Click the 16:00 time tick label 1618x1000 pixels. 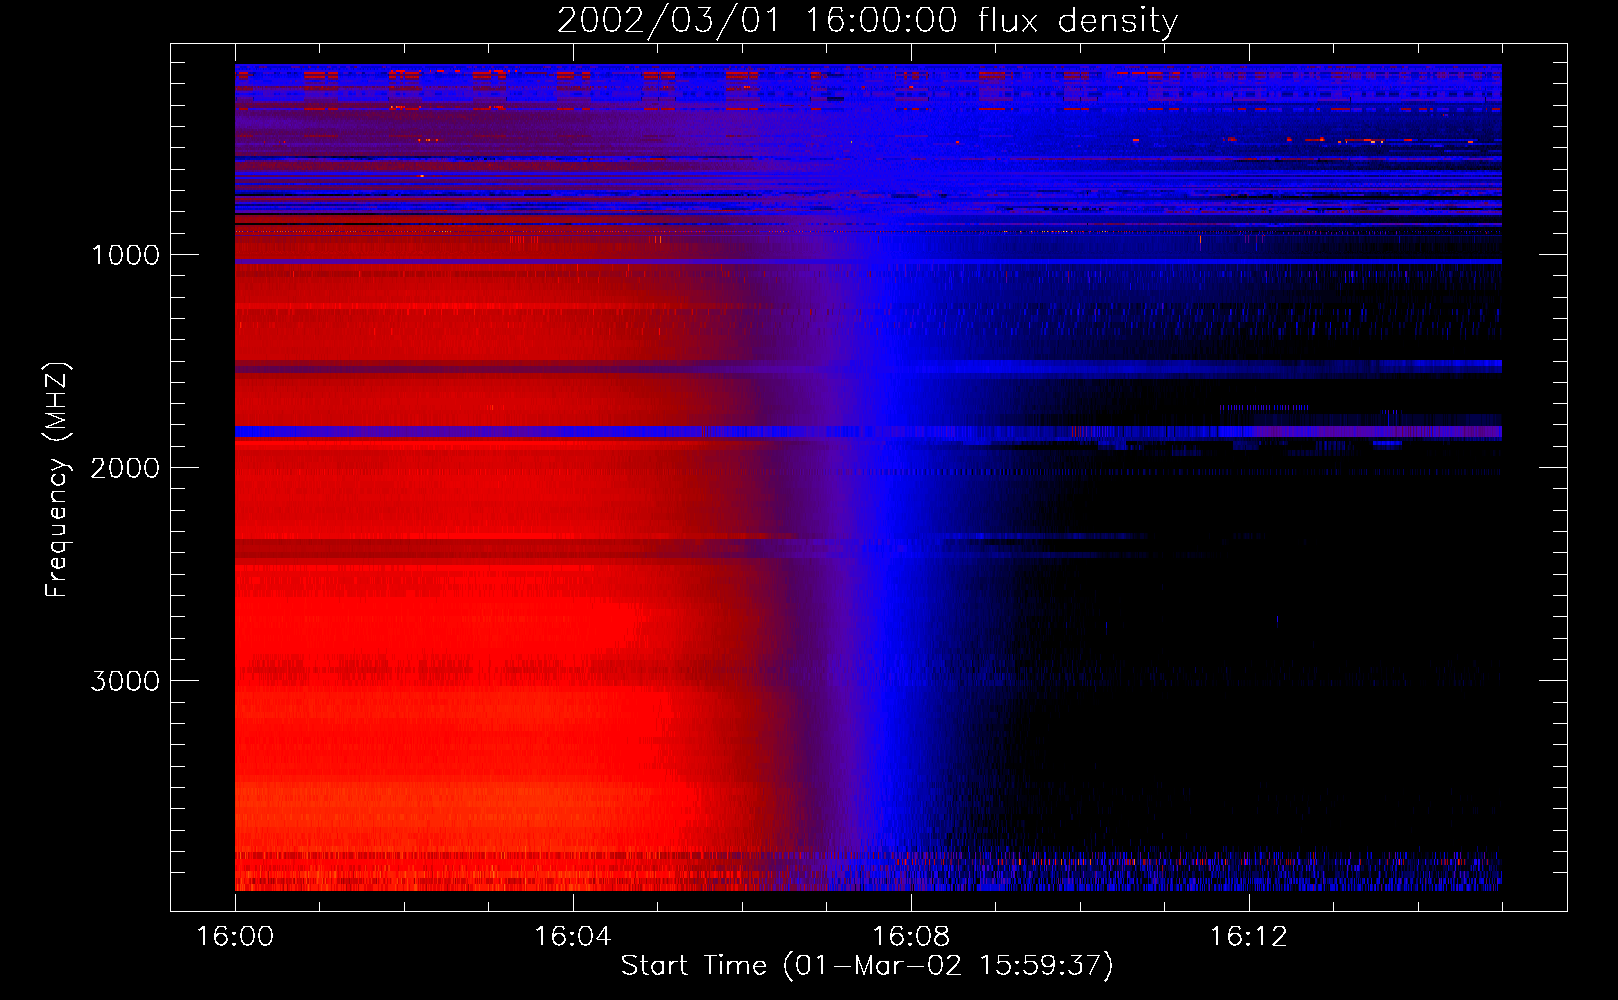point(235,937)
